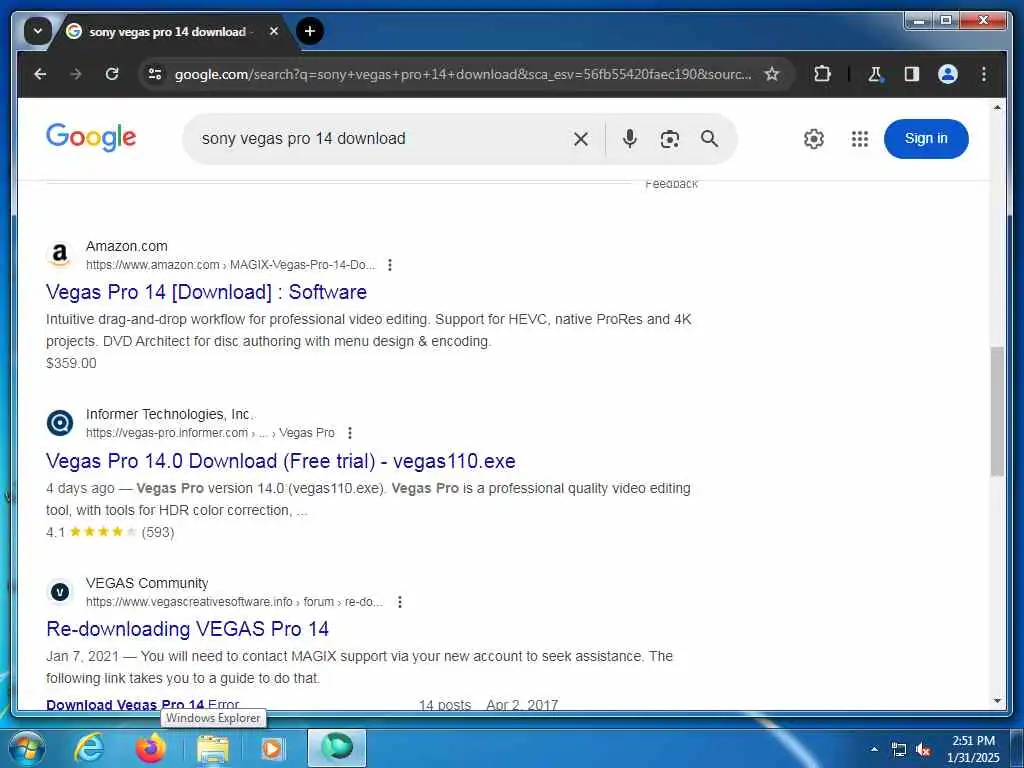
Task: Search by image with camera lens icon
Action: click(669, 138)
